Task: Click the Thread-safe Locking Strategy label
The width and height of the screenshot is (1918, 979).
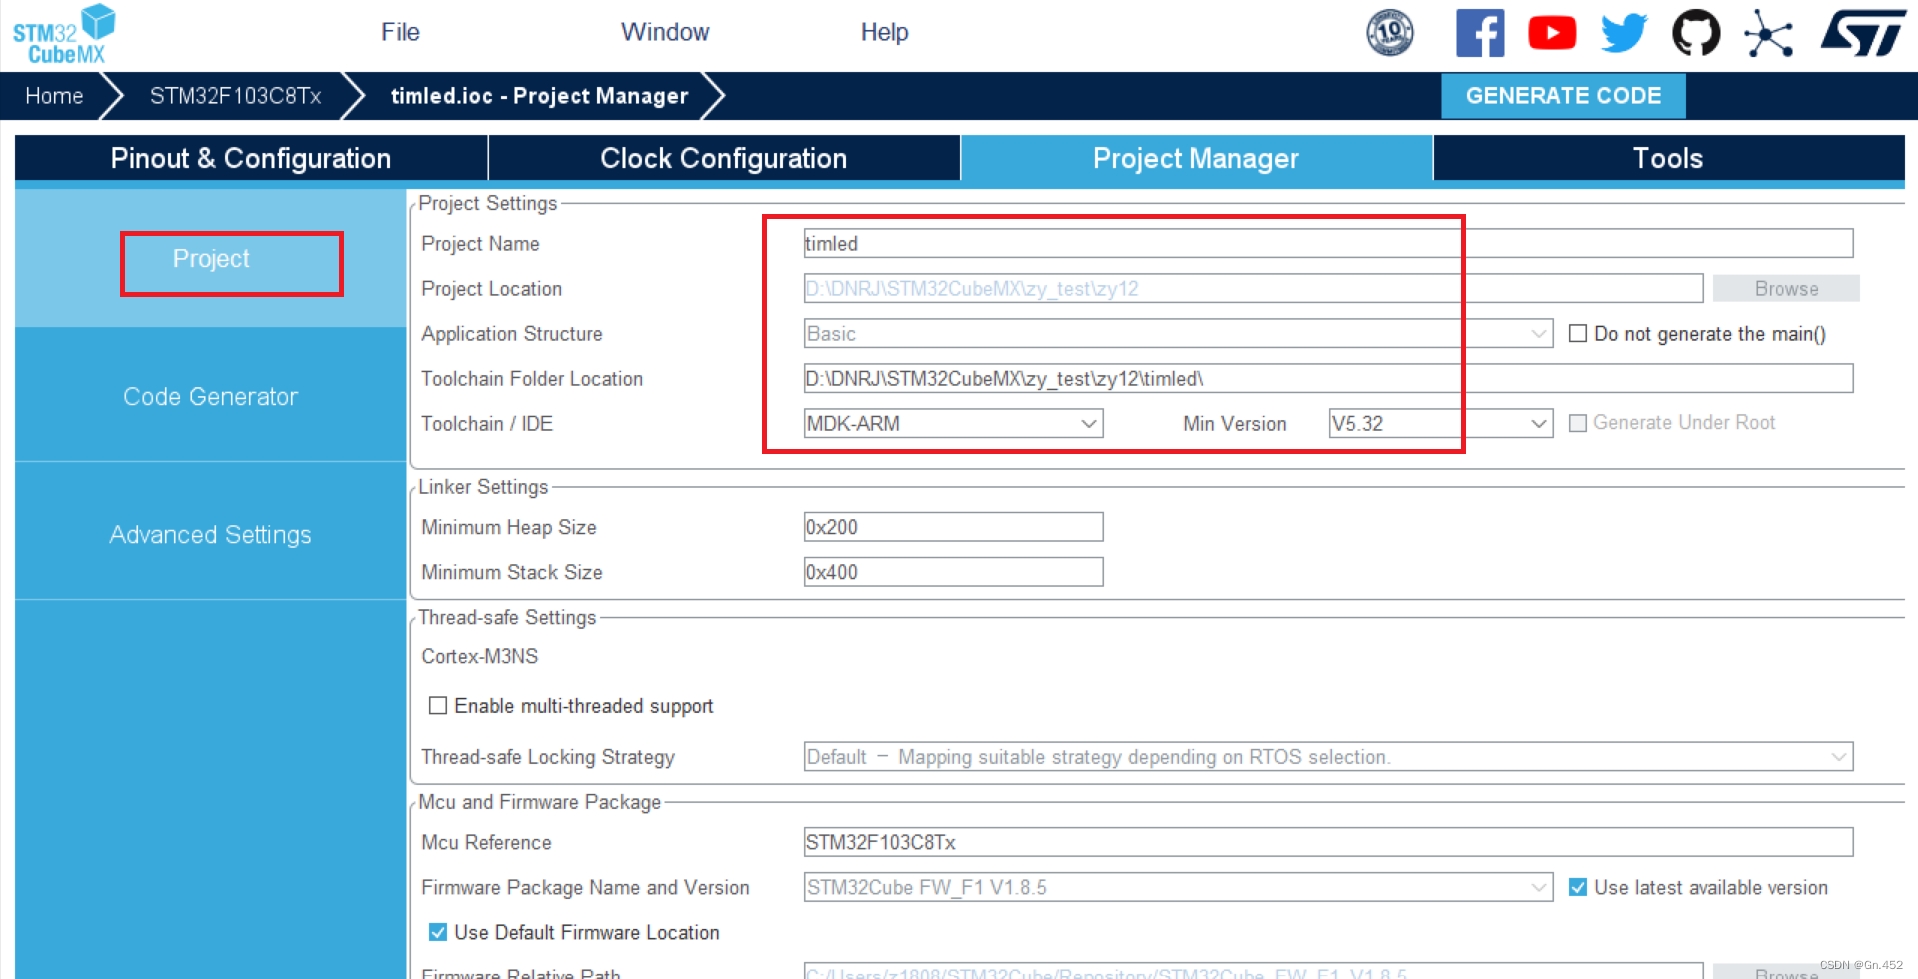Action: (x=548, y=757)
